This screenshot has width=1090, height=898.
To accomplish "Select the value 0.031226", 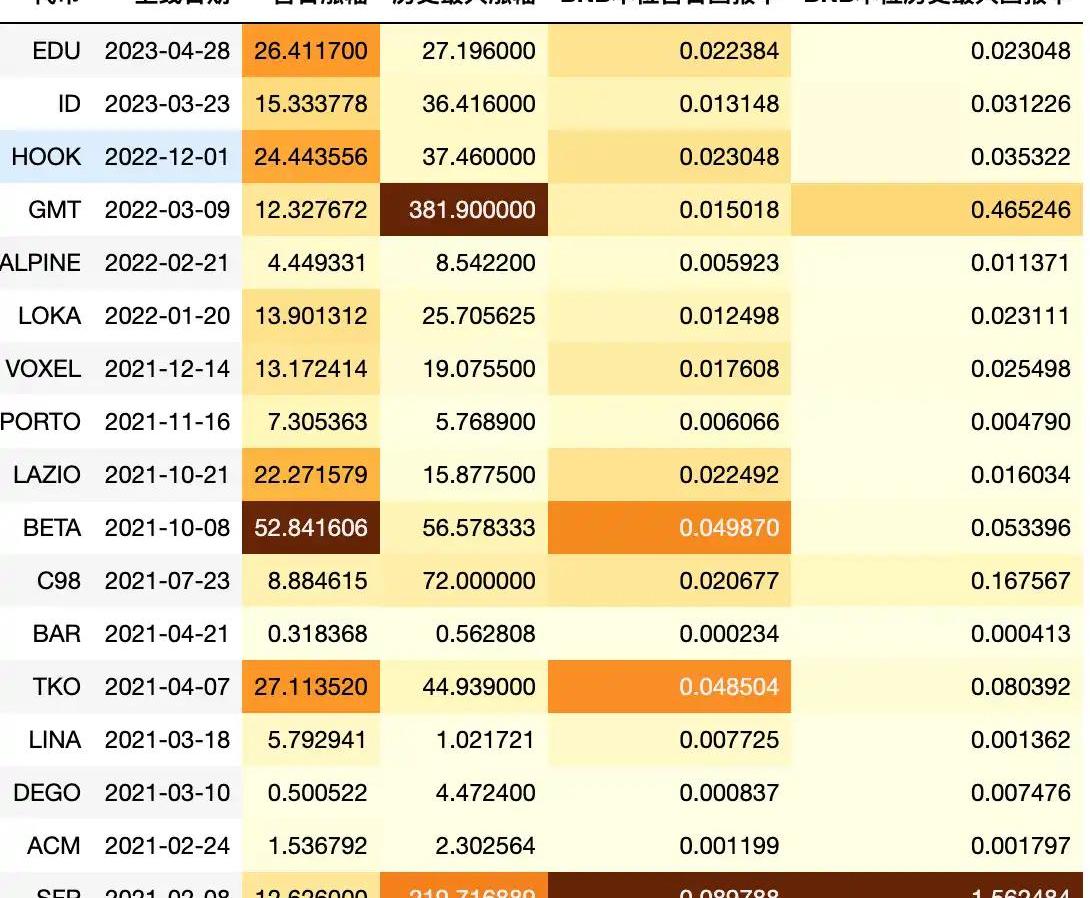I will point(1020,104).
